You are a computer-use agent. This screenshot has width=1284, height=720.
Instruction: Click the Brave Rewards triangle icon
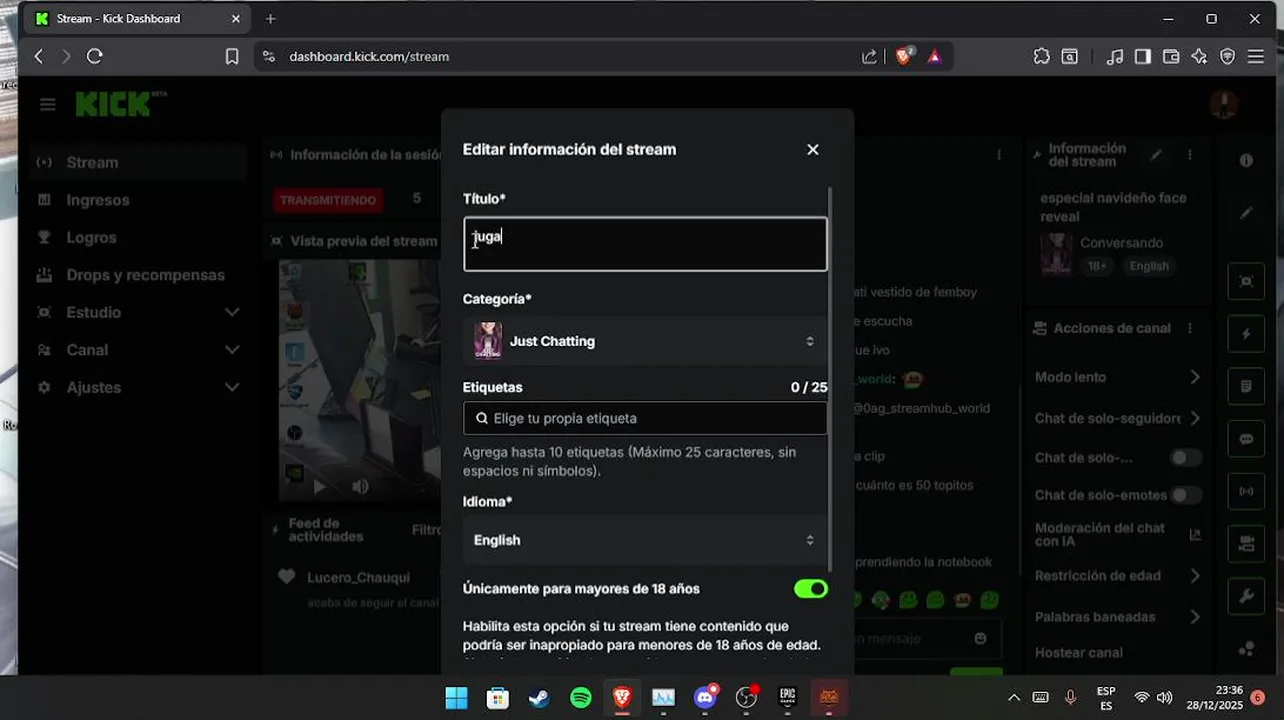point(934,57)
